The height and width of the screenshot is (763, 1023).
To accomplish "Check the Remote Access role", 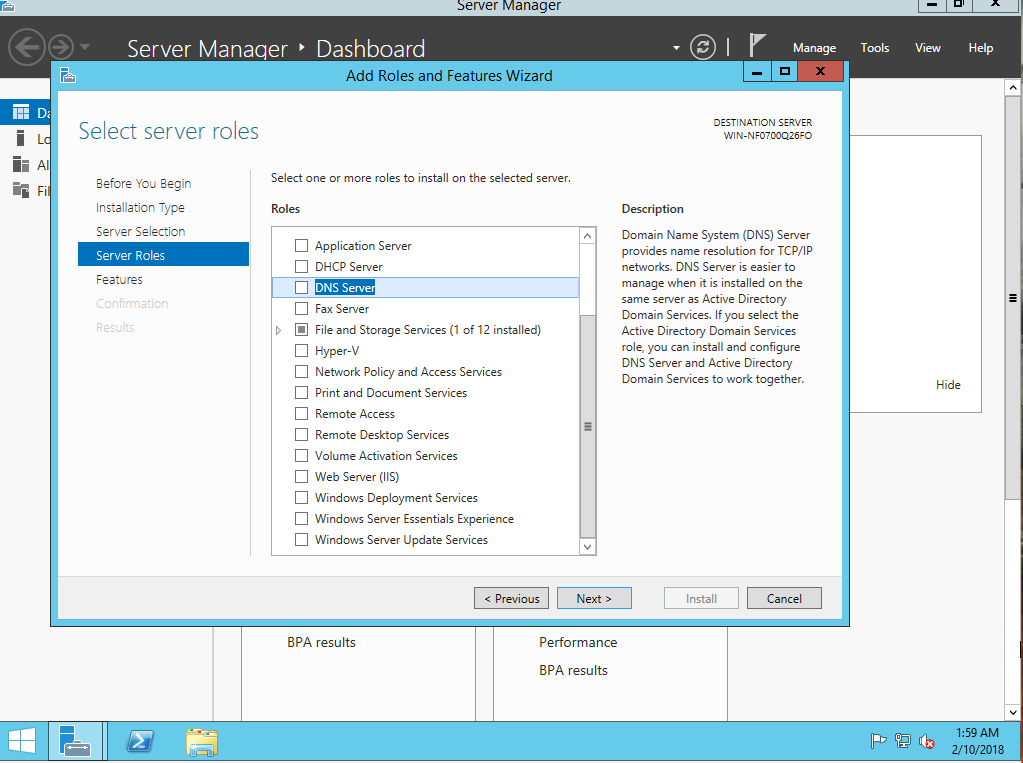I will (x=301, y=413).
